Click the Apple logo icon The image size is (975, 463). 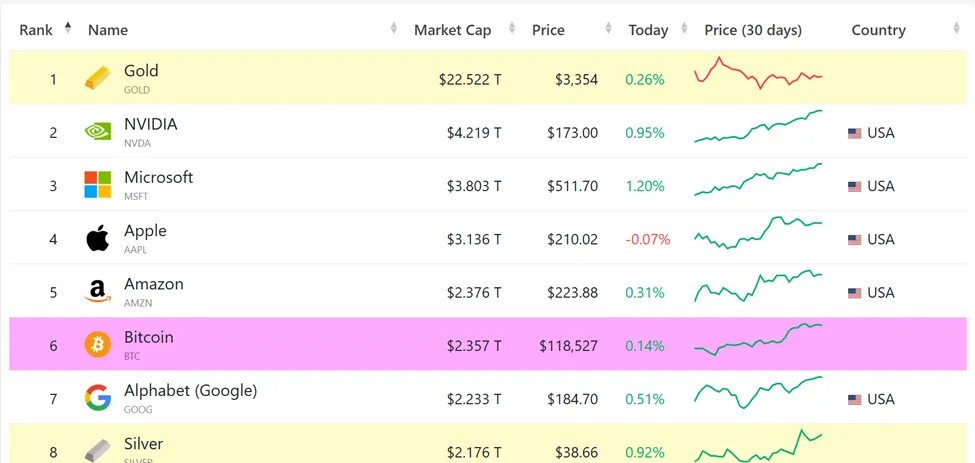[x=97, y=239]
